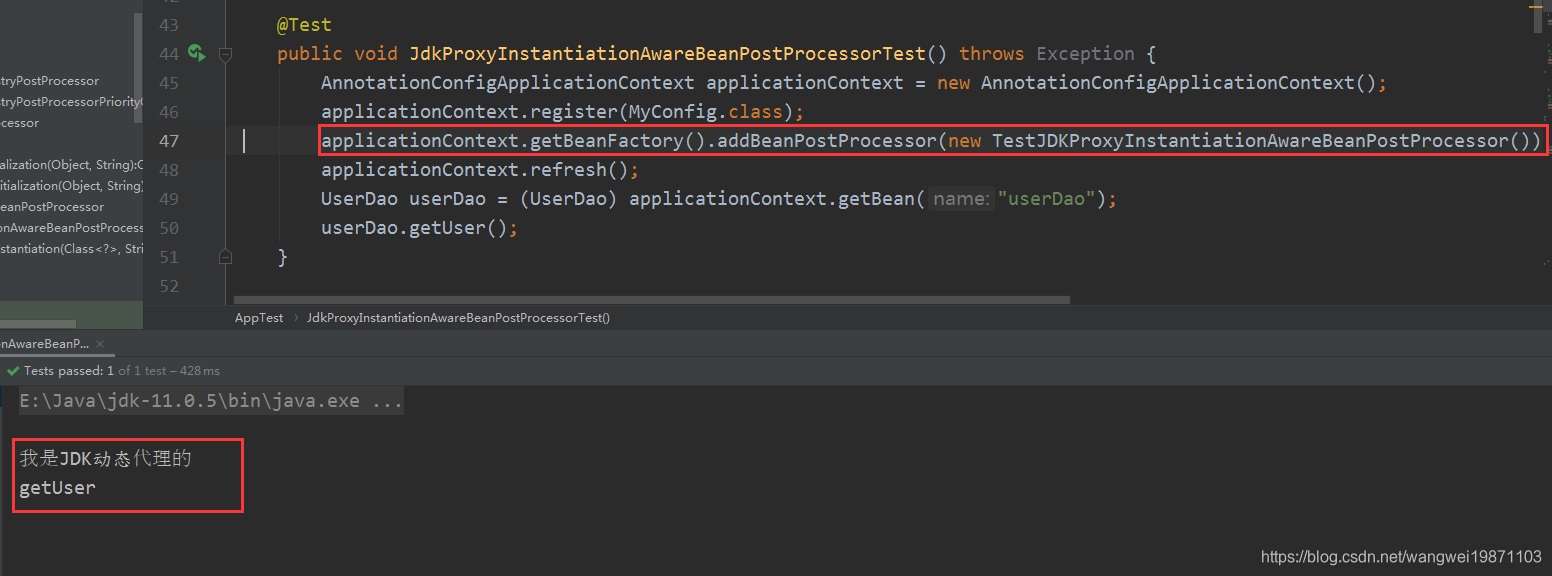This screenshot has height=576, width=1552.
Task: Click the @Test annotation on line 43
Action: click(304, 25)
